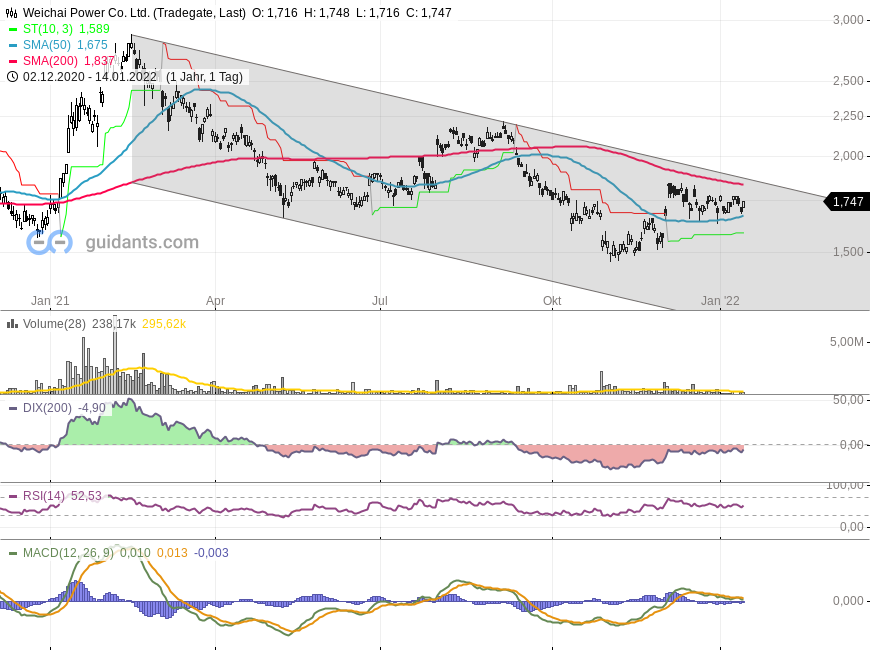Click the Jul time axis label
This screenshot has height=650, width=870.
(380, 301)
